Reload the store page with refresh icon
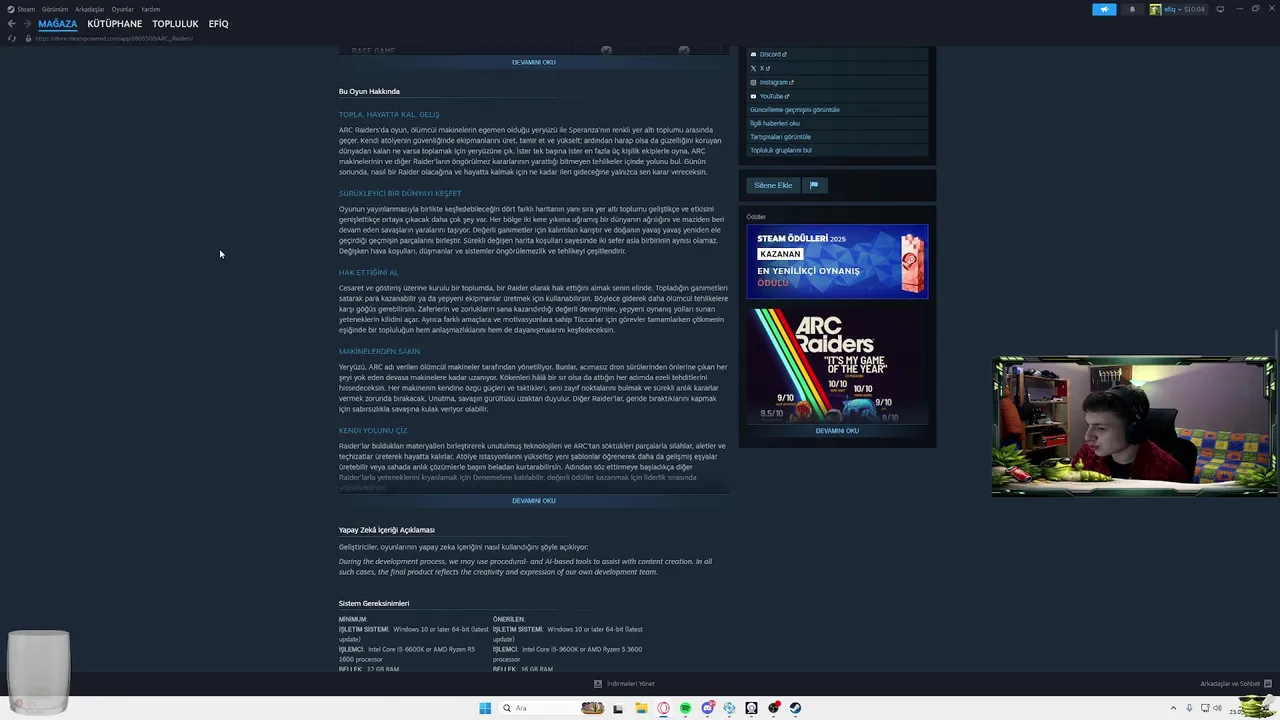Viewport: 1280px width, 720px height. pos(11,38)
